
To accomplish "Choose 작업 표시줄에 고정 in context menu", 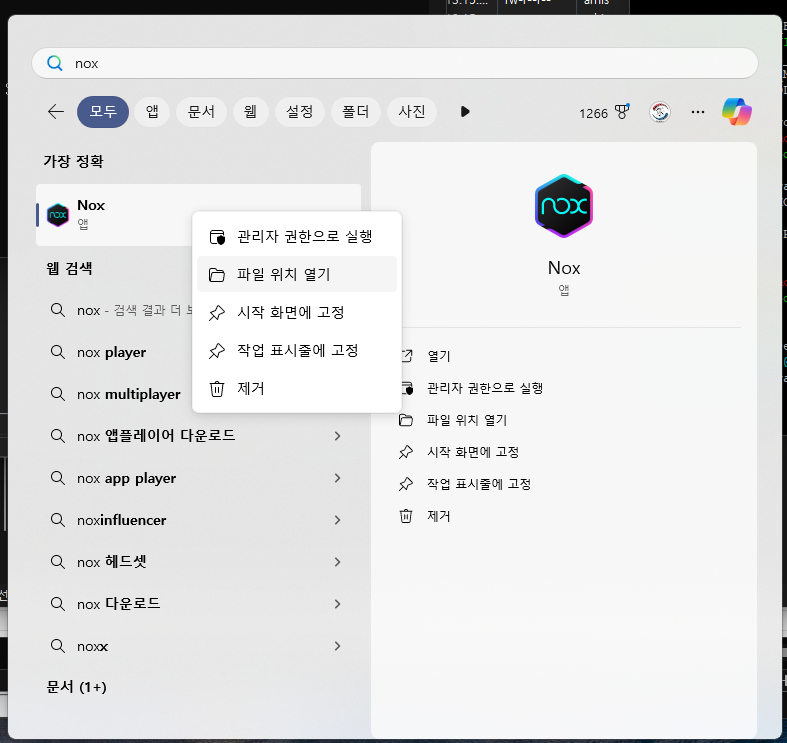I will [297, 350].
